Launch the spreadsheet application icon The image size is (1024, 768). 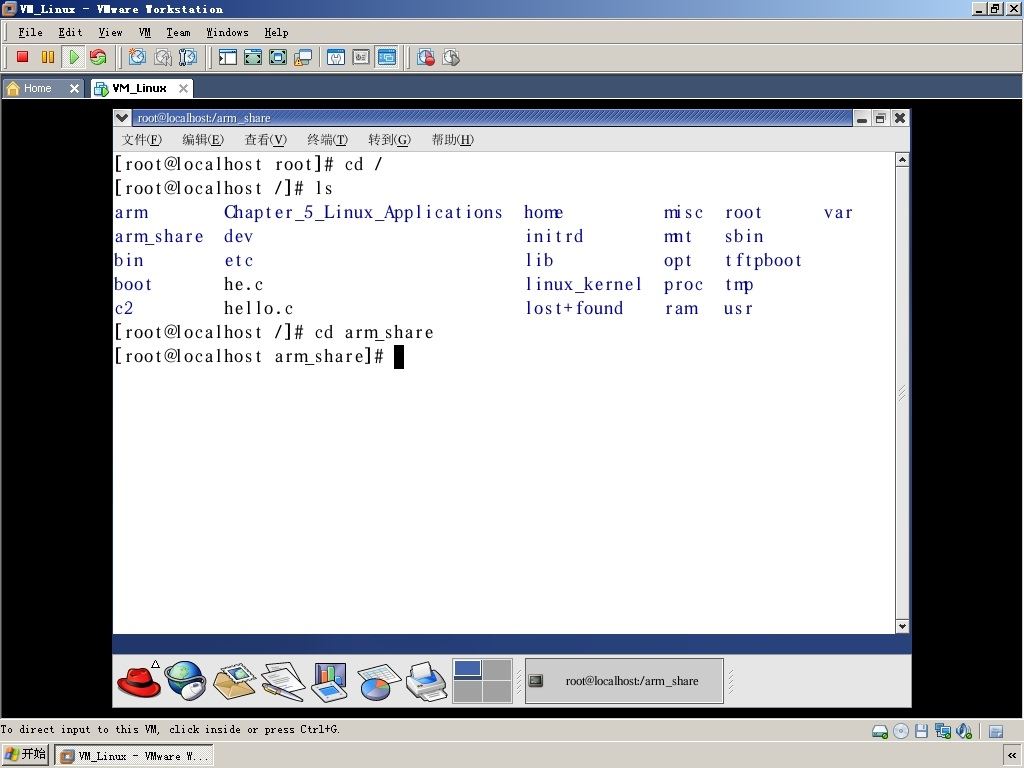tap(378, 681)
